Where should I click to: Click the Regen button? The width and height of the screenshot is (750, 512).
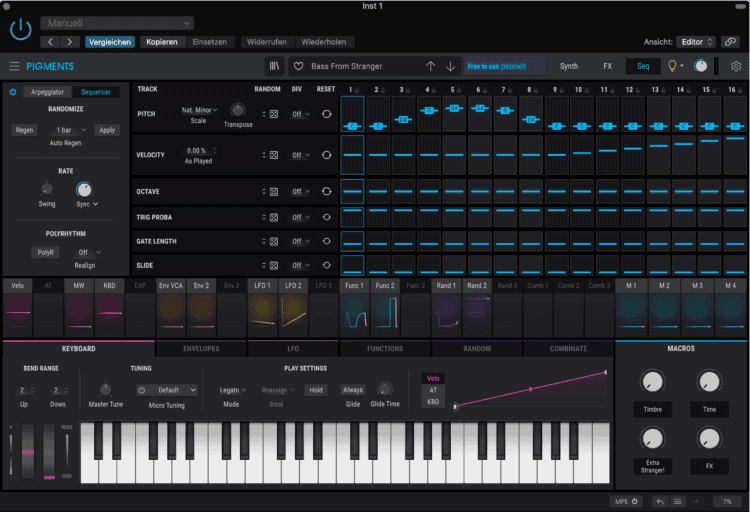click(24, 130)
